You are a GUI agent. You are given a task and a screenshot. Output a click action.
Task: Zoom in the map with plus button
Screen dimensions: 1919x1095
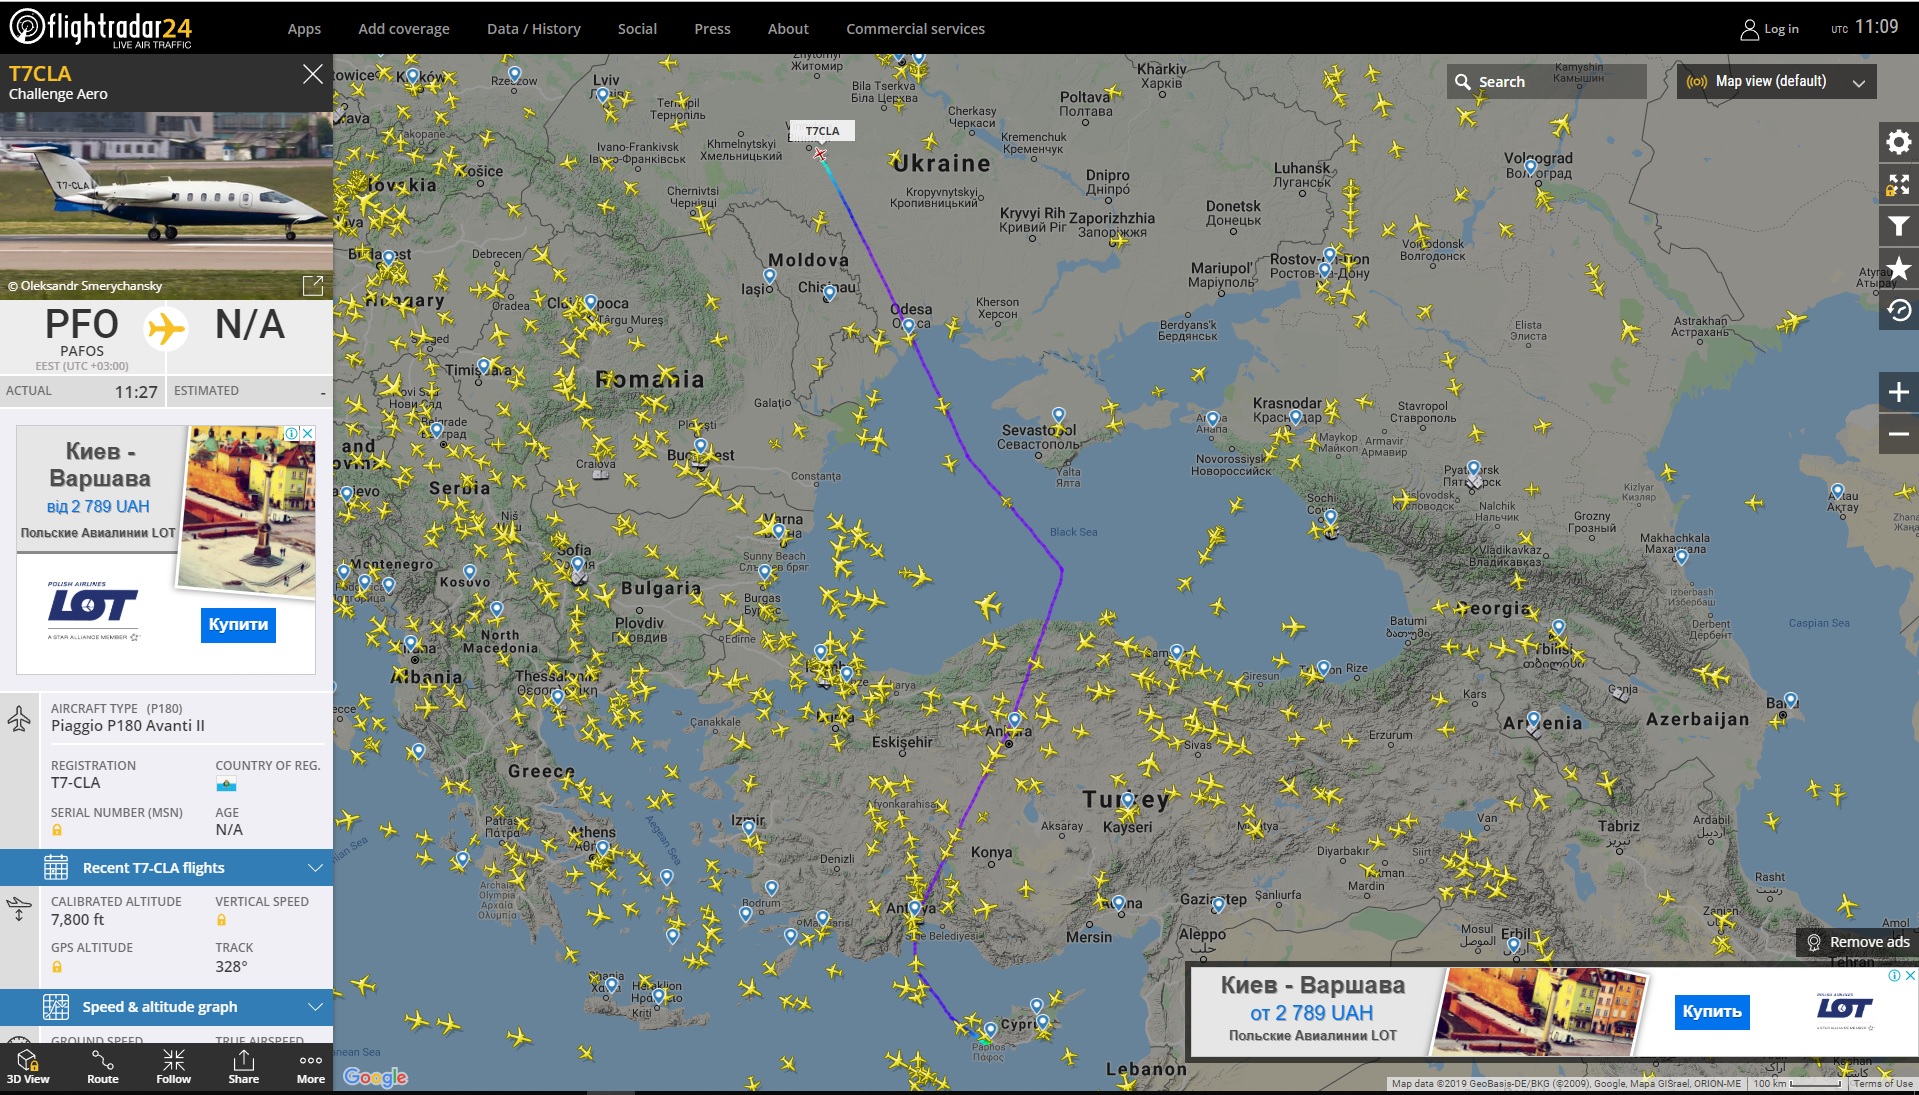tap(1897, 392)
